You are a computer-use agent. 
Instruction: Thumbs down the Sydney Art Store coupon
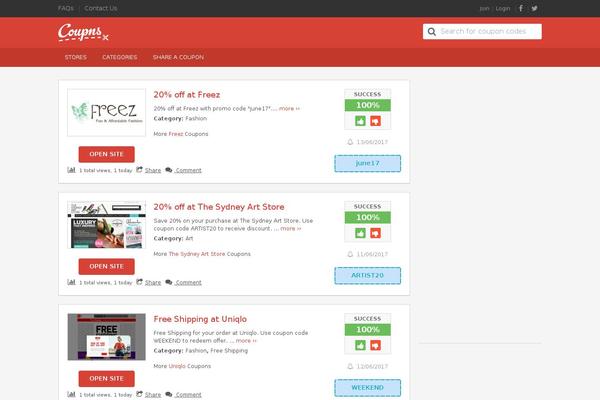375,233
